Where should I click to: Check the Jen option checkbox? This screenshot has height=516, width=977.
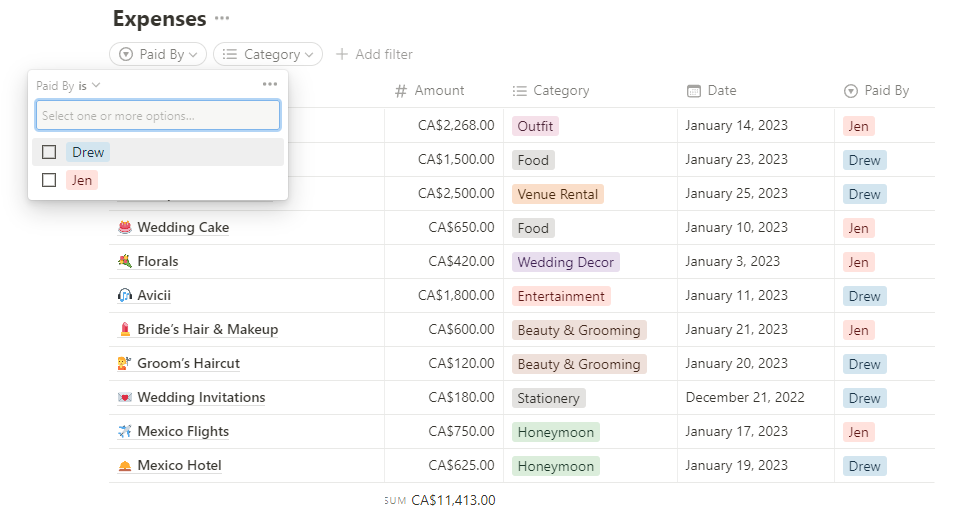(49, 181)
